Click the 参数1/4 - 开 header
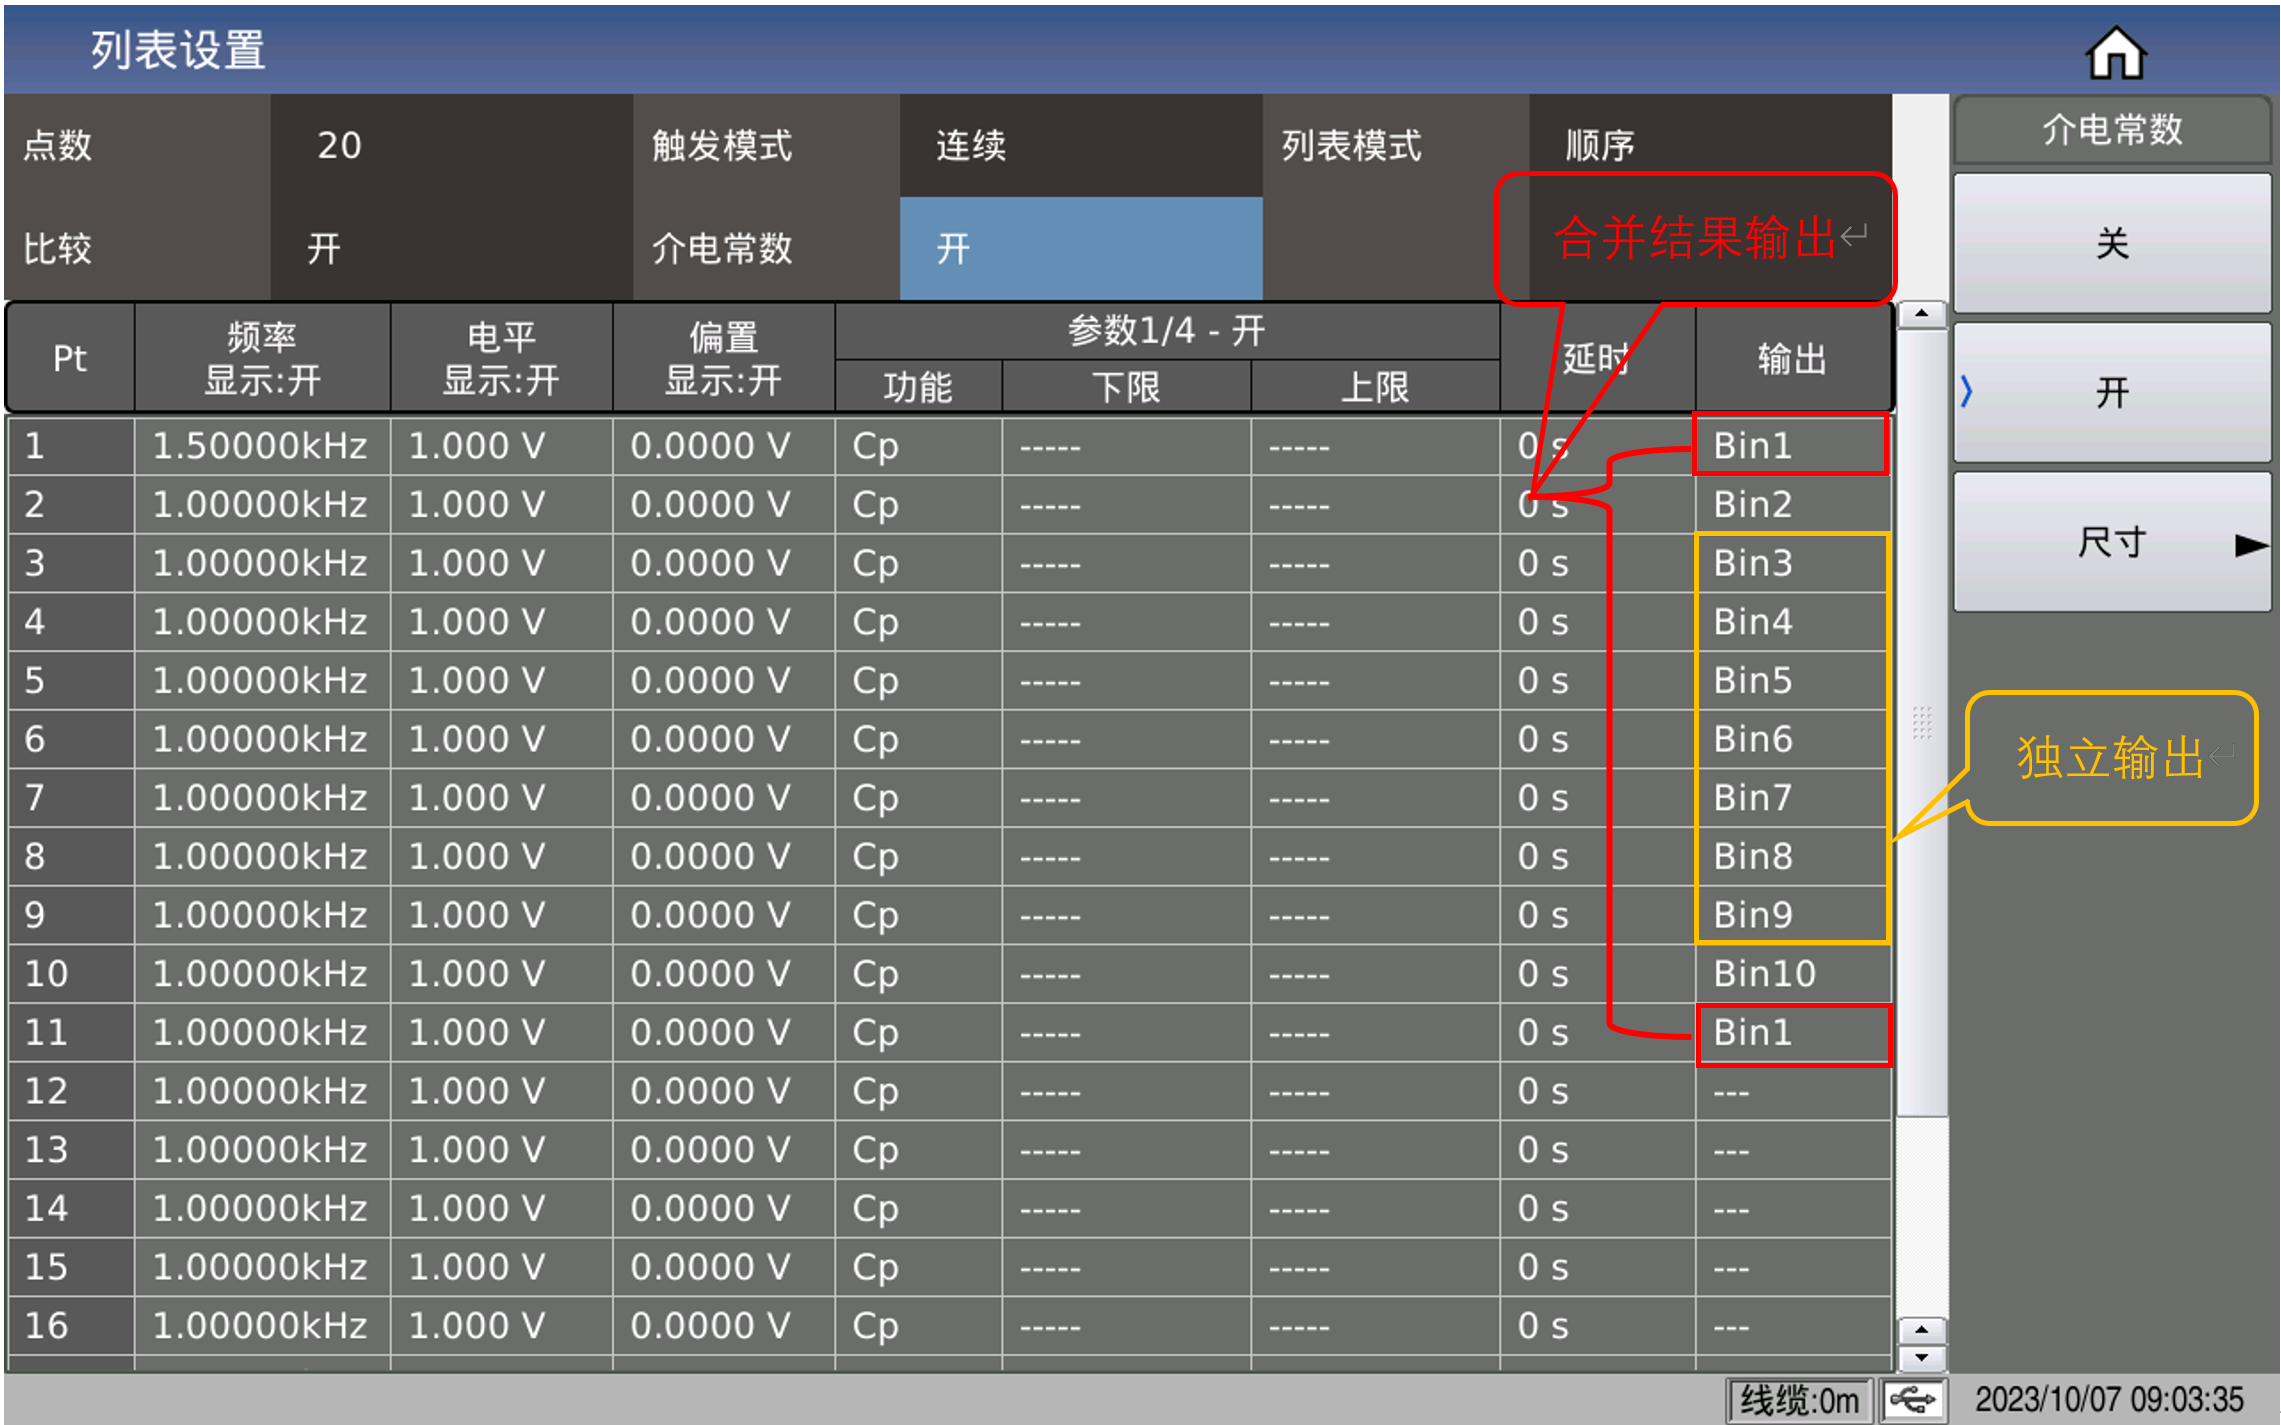This screenshot has width=2281, height=1425. pyautogui.click(x=1166, y=330)
